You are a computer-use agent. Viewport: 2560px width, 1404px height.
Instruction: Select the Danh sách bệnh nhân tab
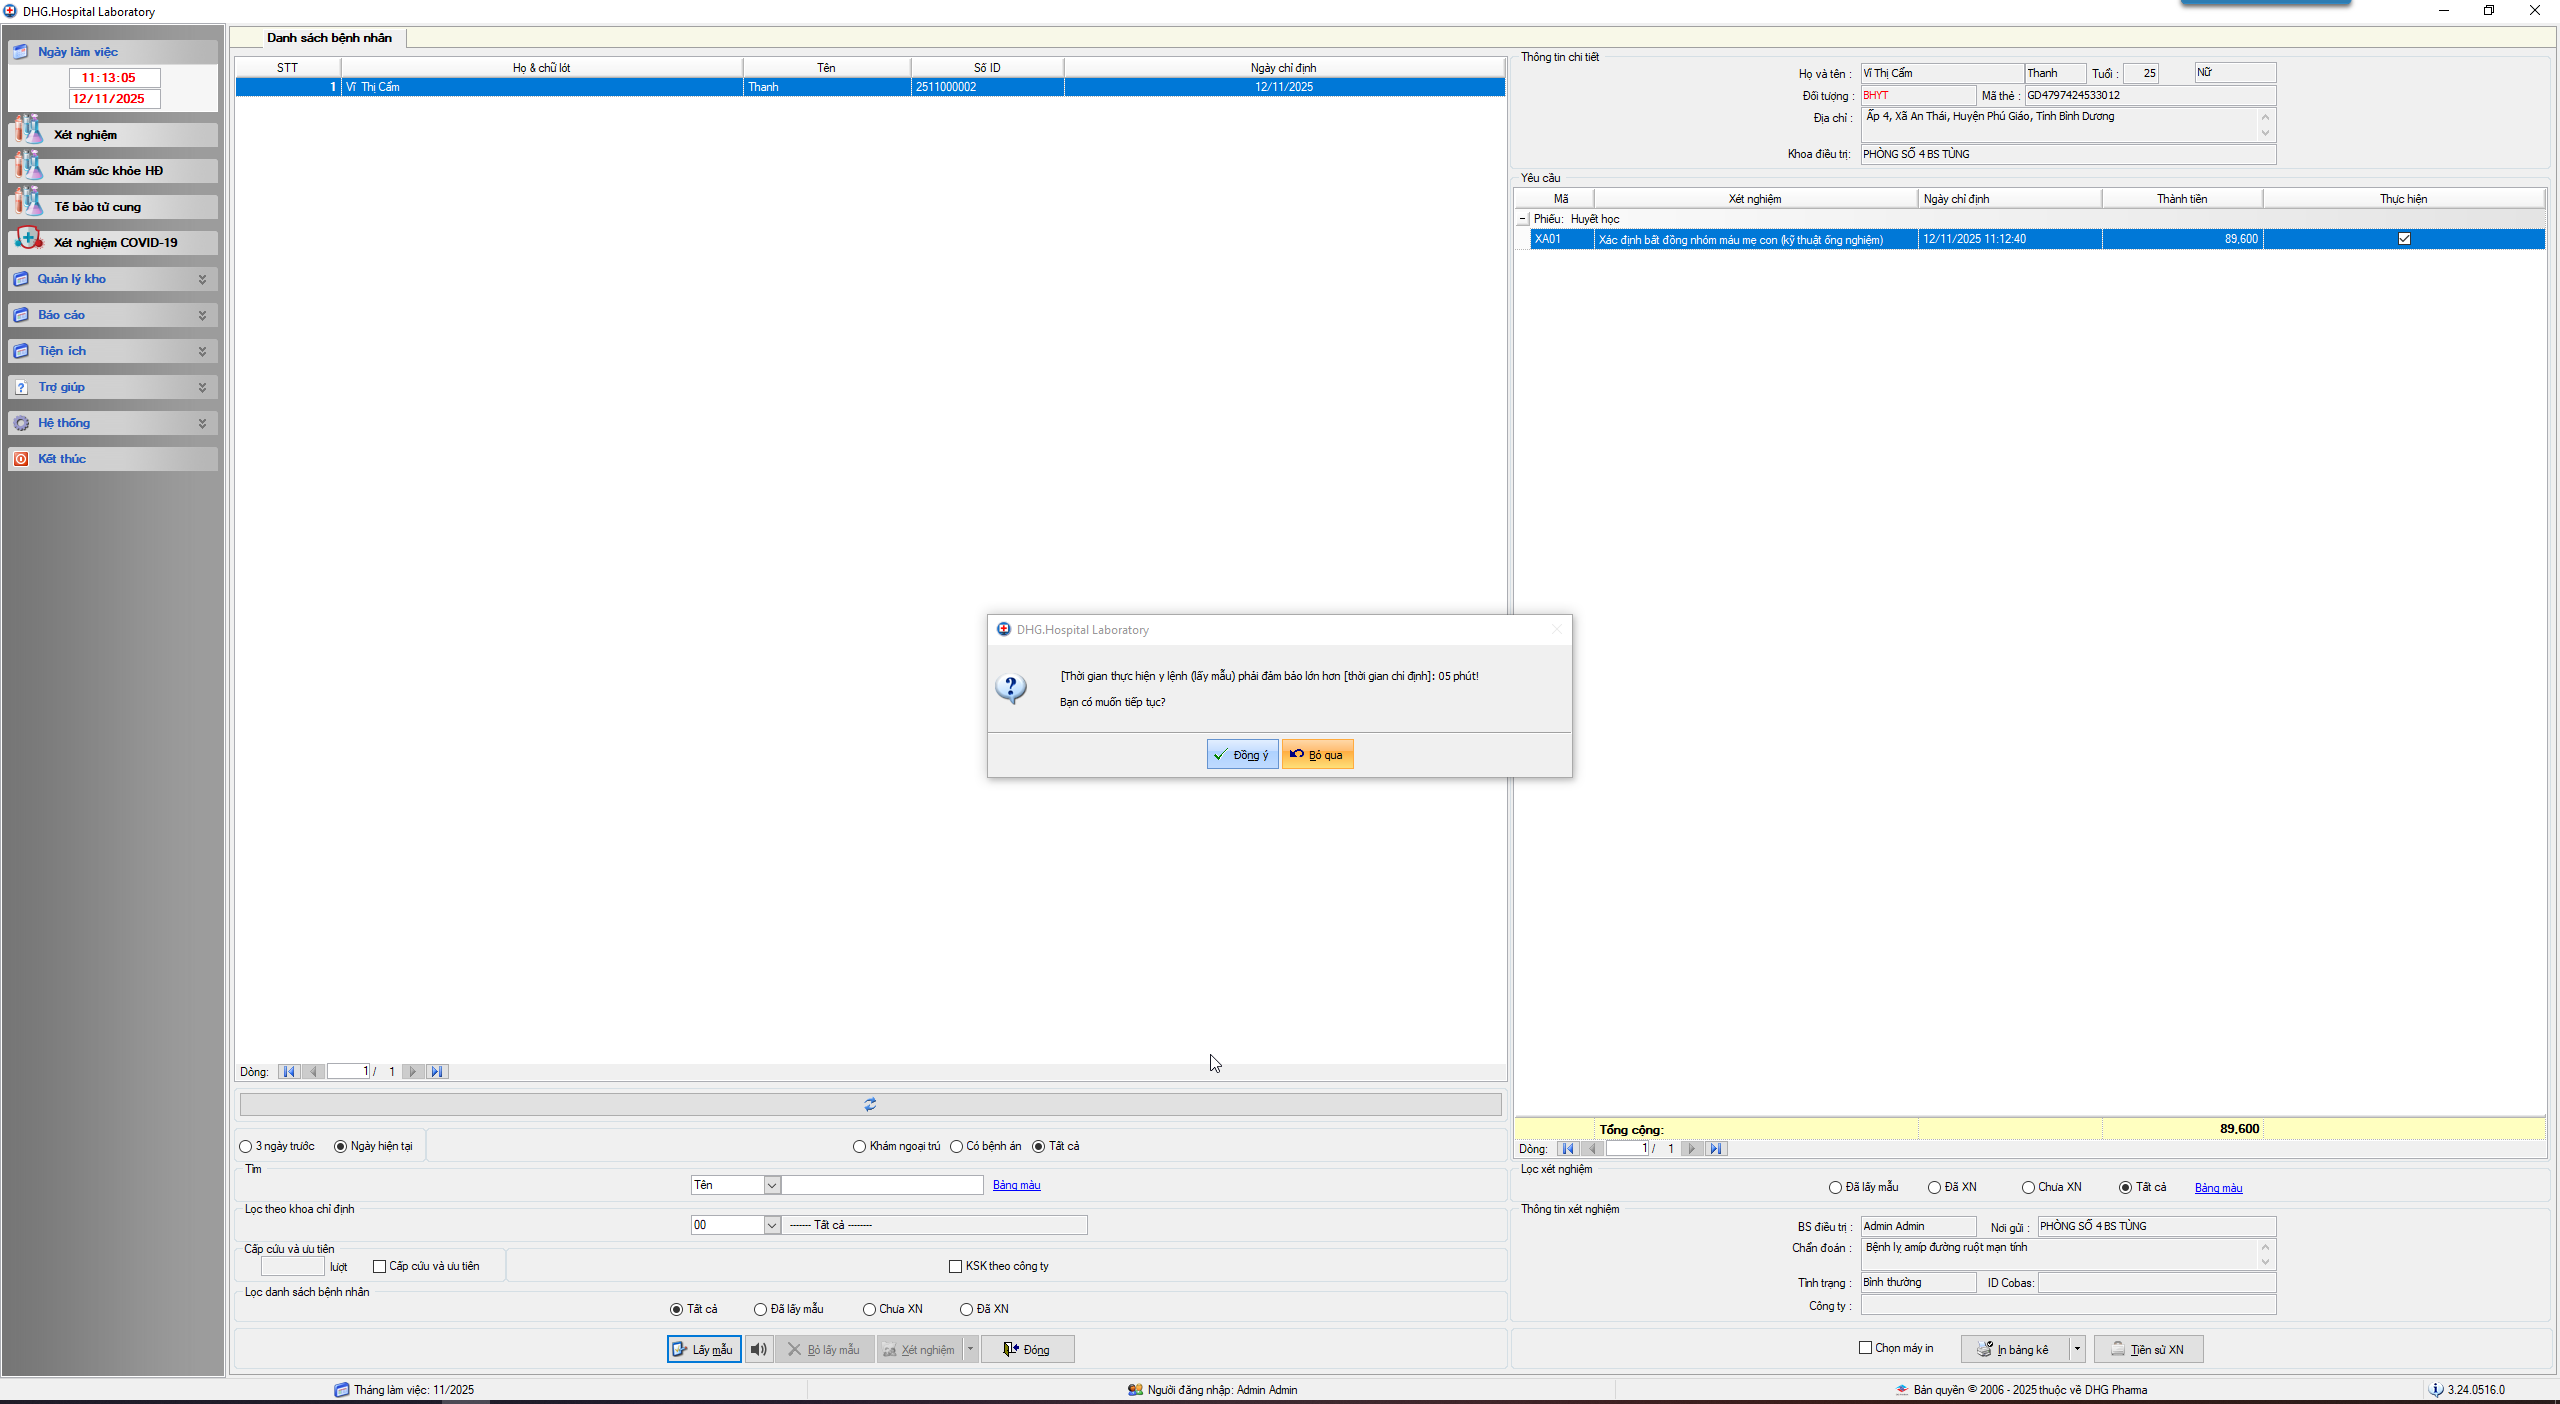(x=329, y=38)
